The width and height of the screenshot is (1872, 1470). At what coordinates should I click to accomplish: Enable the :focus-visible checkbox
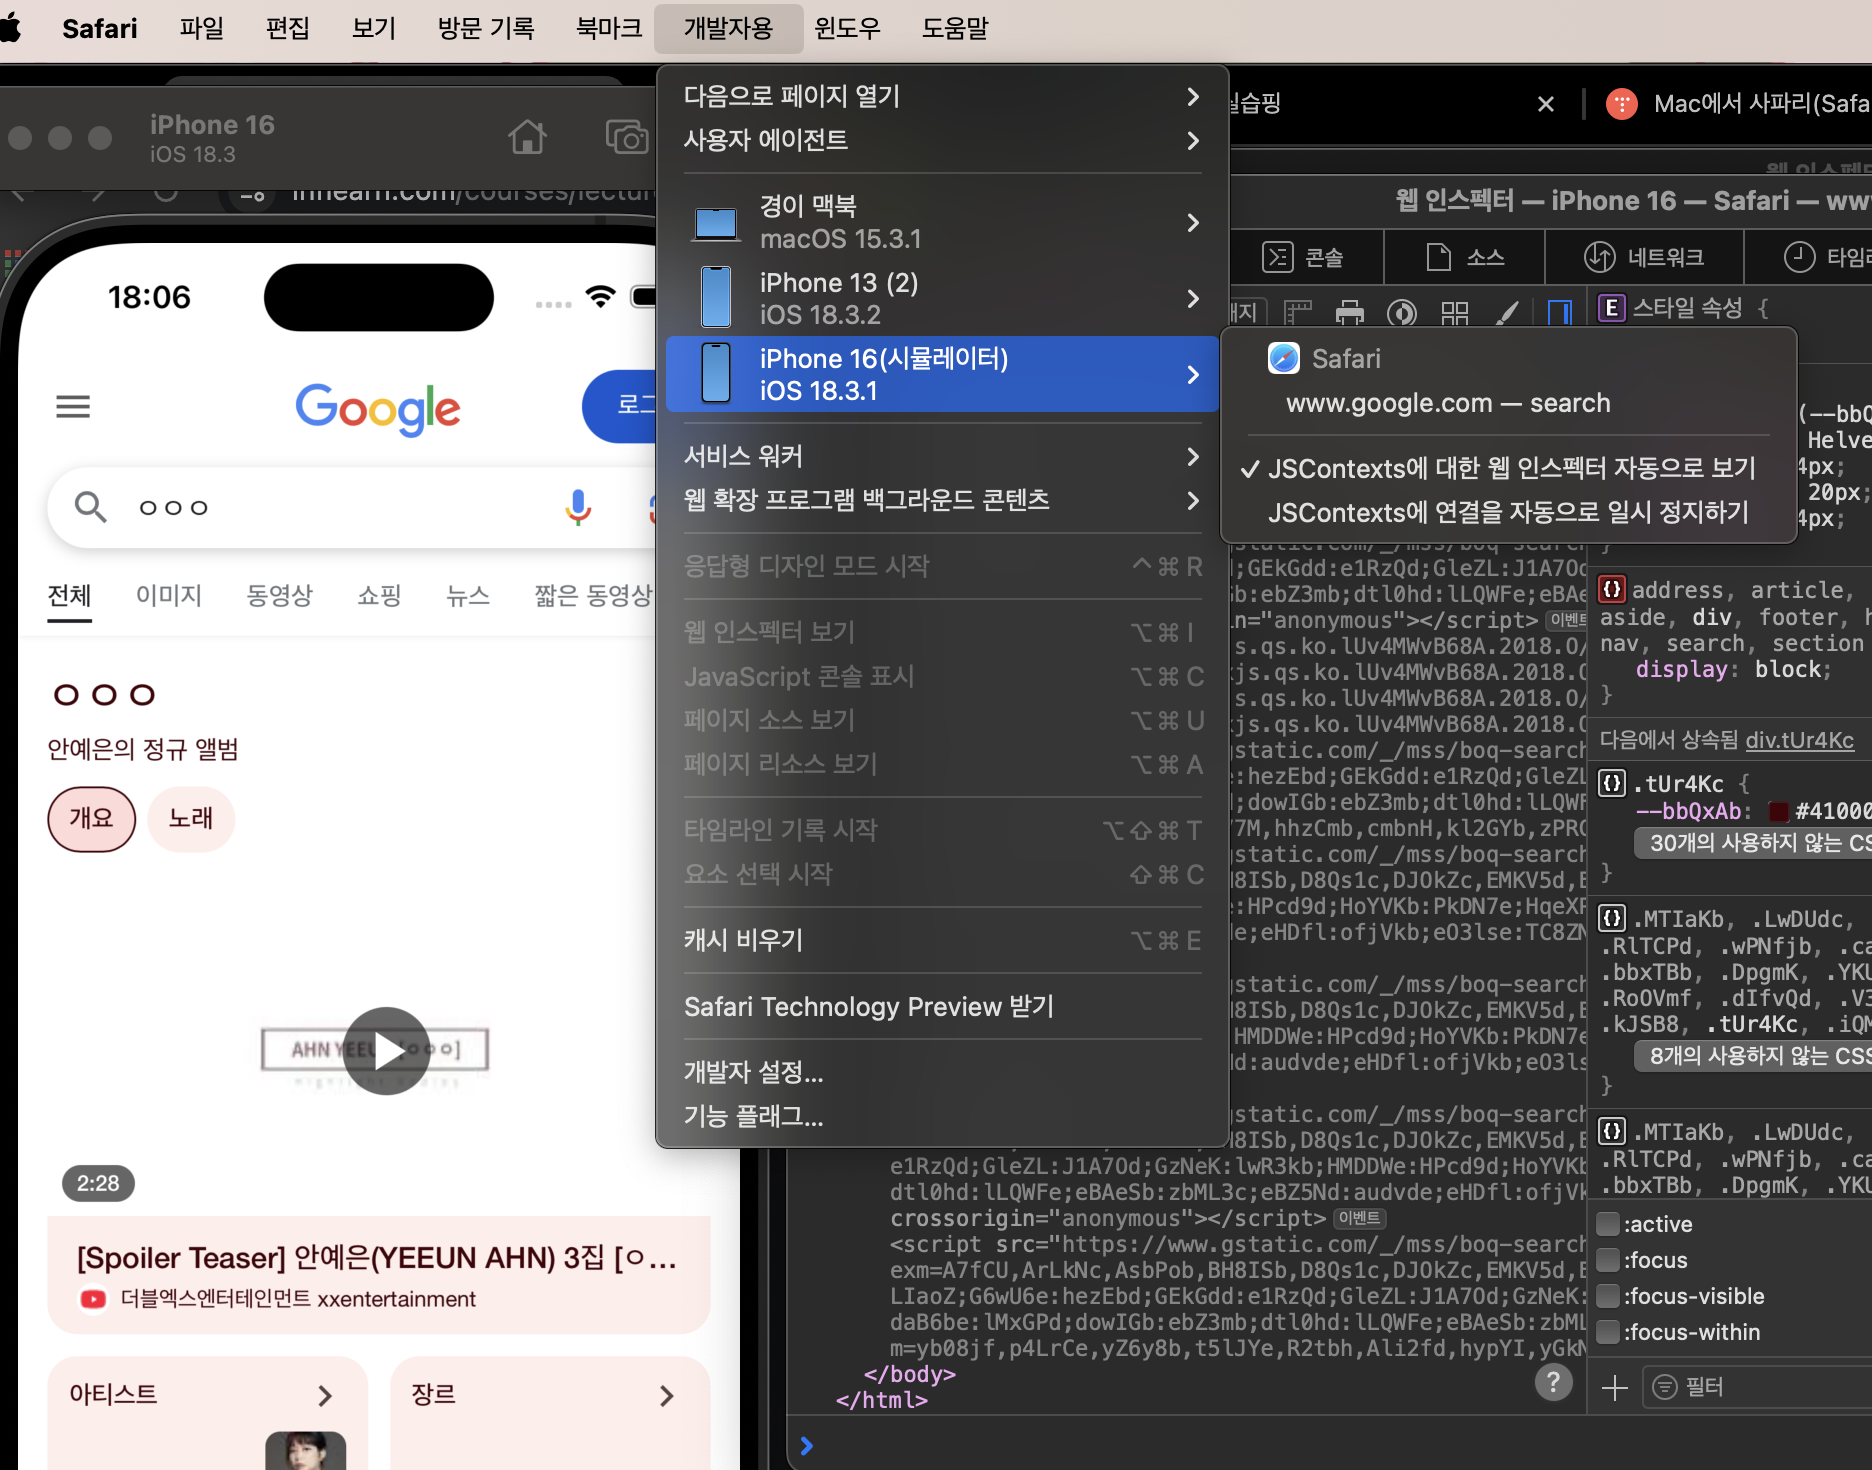tap(1608, 1296)
